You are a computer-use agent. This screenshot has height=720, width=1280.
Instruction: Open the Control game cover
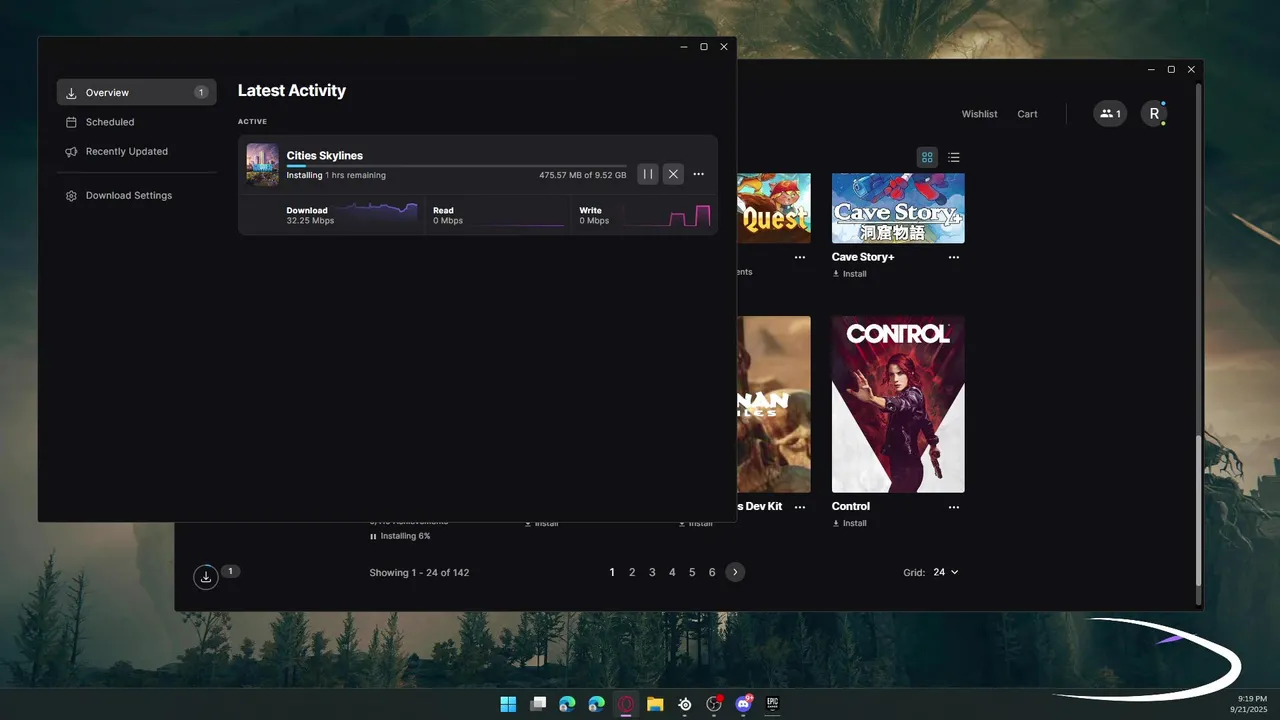[898, 404]
